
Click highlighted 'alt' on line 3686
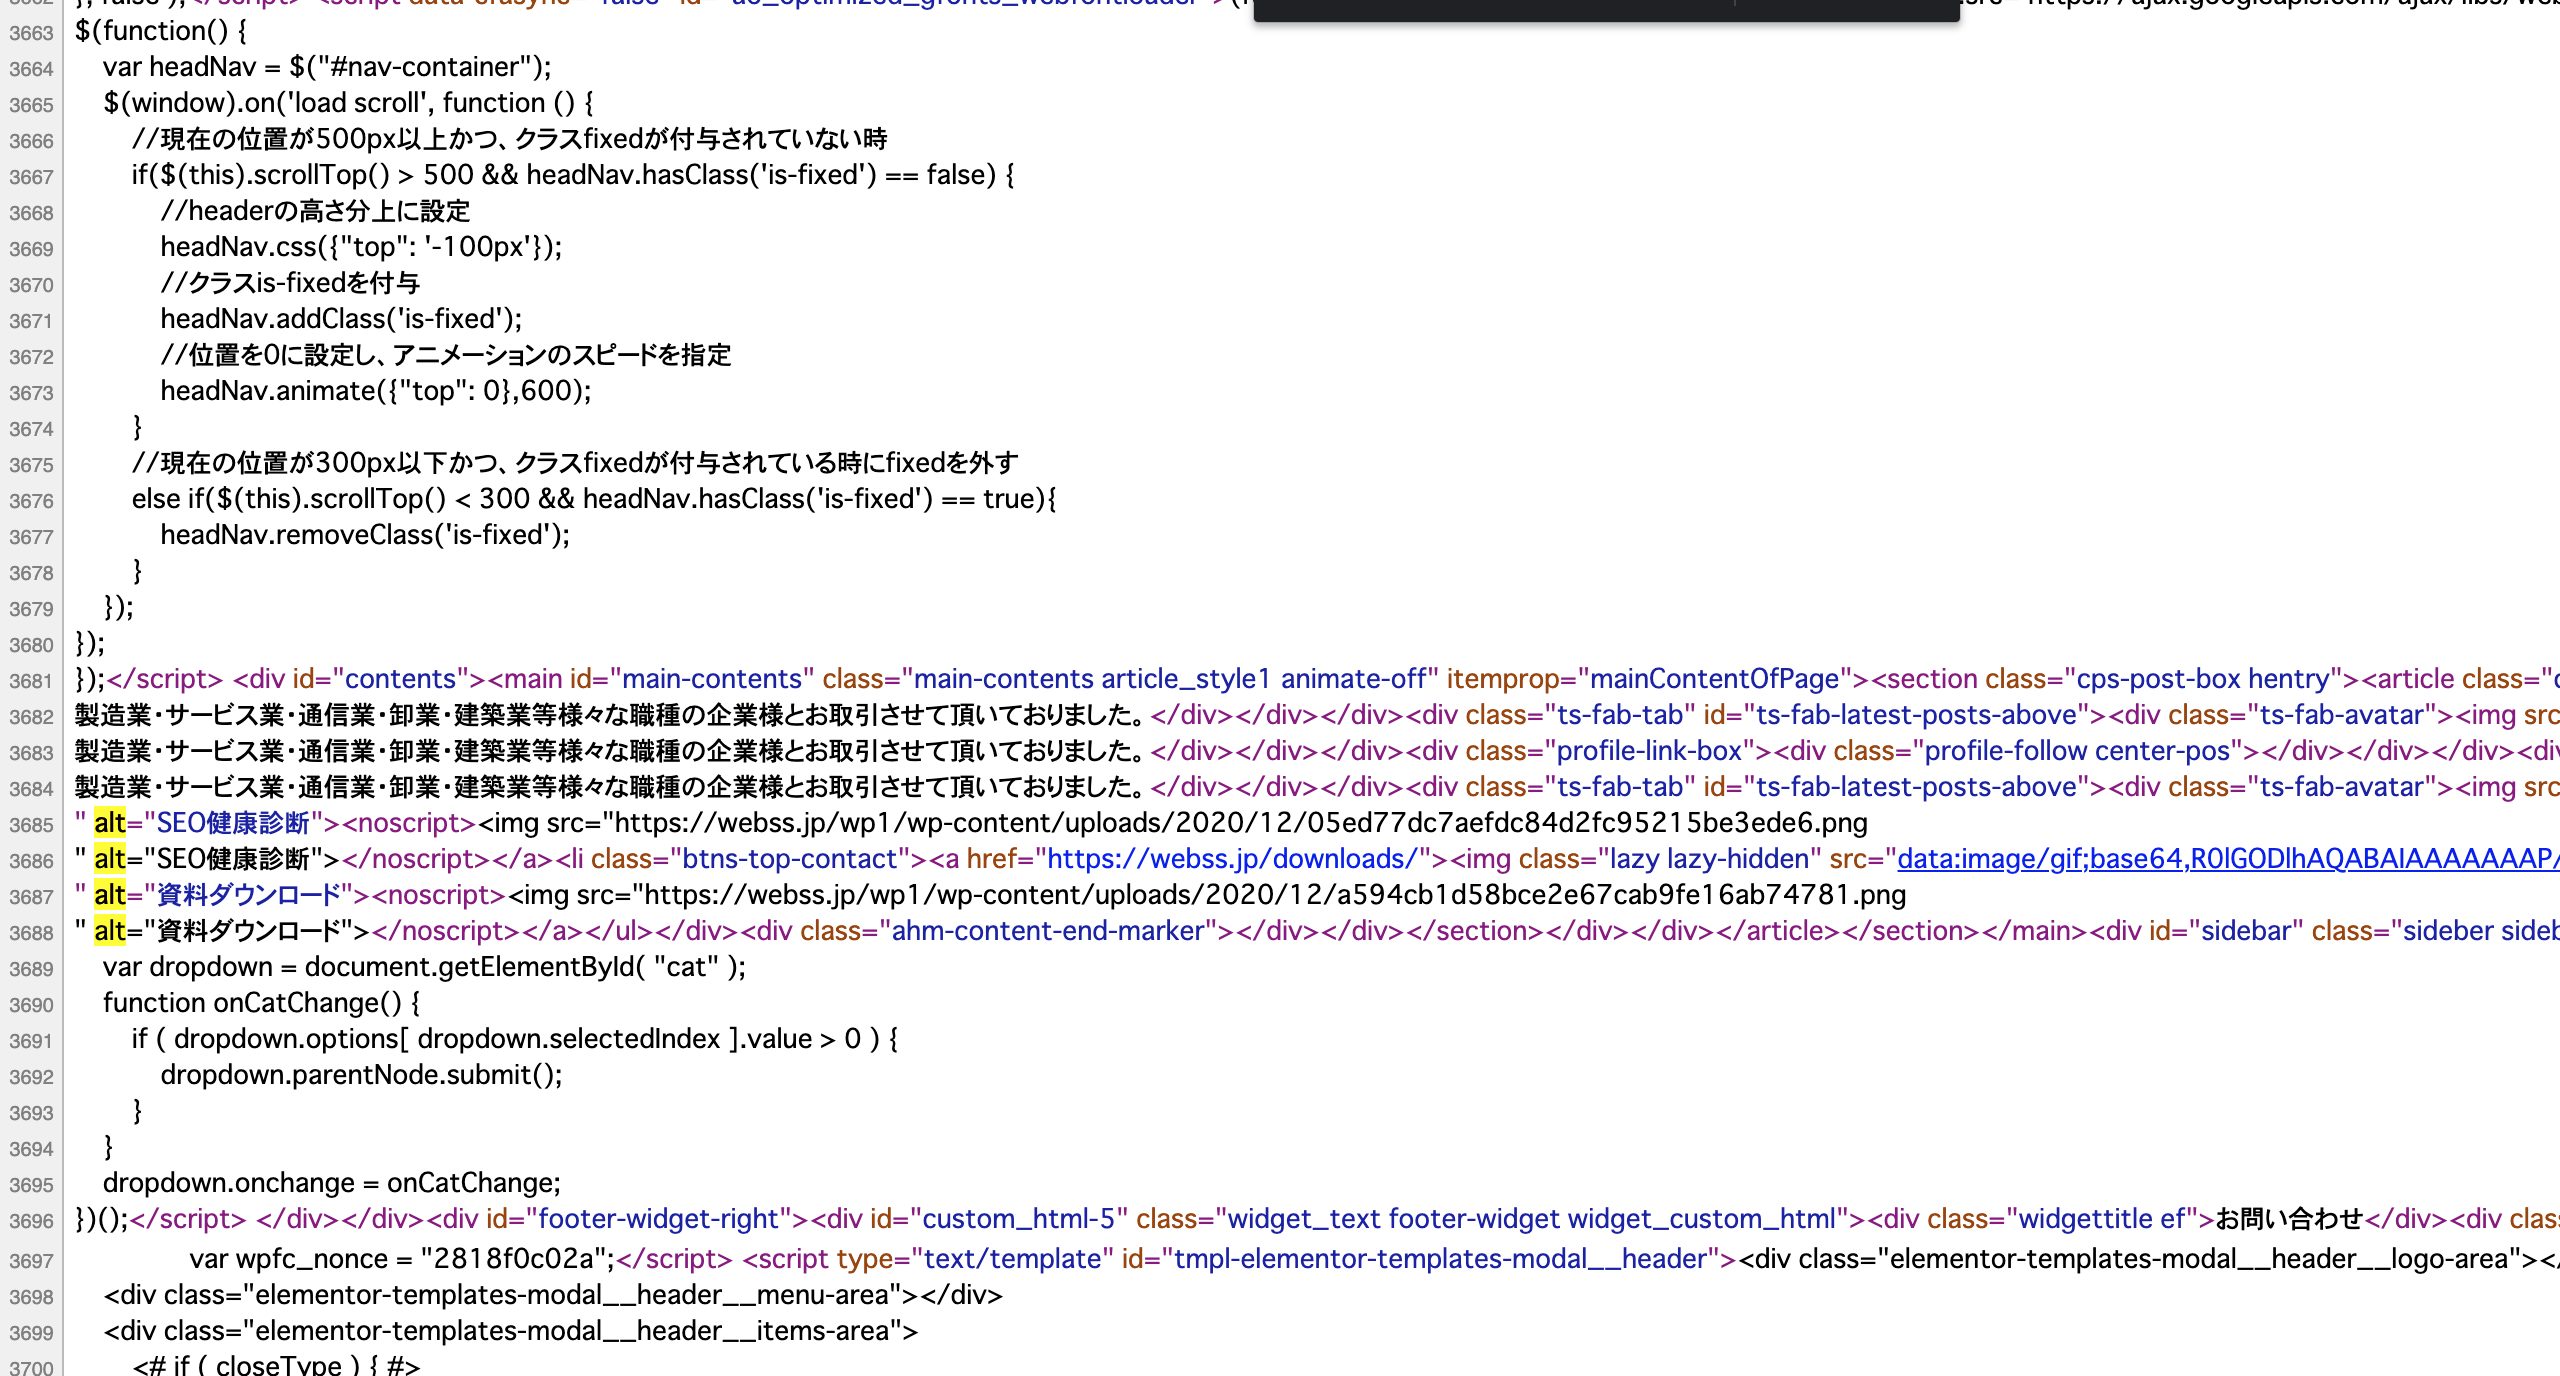(110, 859)
